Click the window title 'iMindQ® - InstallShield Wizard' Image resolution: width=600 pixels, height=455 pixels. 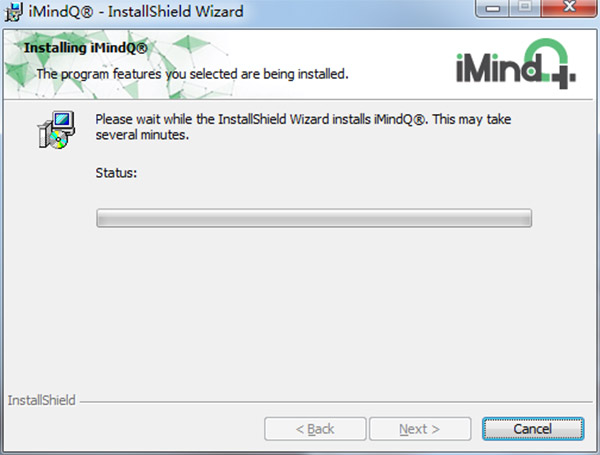136,11
